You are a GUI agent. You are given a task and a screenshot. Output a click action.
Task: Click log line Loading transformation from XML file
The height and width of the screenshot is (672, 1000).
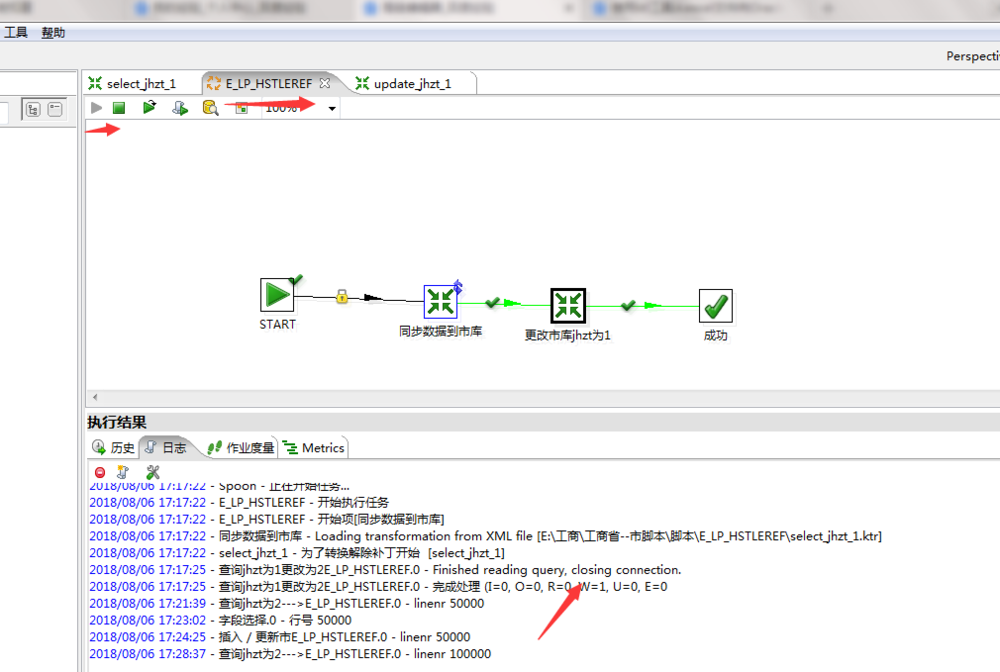(x=485, y=536)
